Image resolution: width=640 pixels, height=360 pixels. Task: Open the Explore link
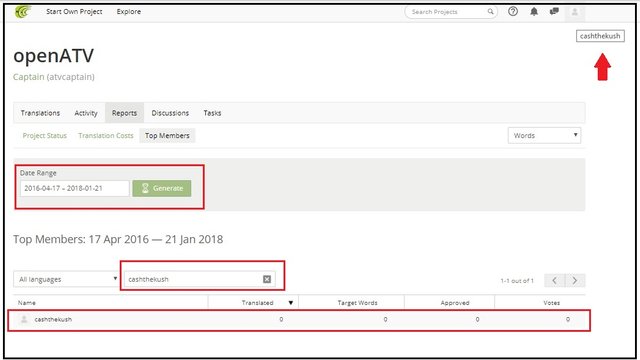[129, 11]
